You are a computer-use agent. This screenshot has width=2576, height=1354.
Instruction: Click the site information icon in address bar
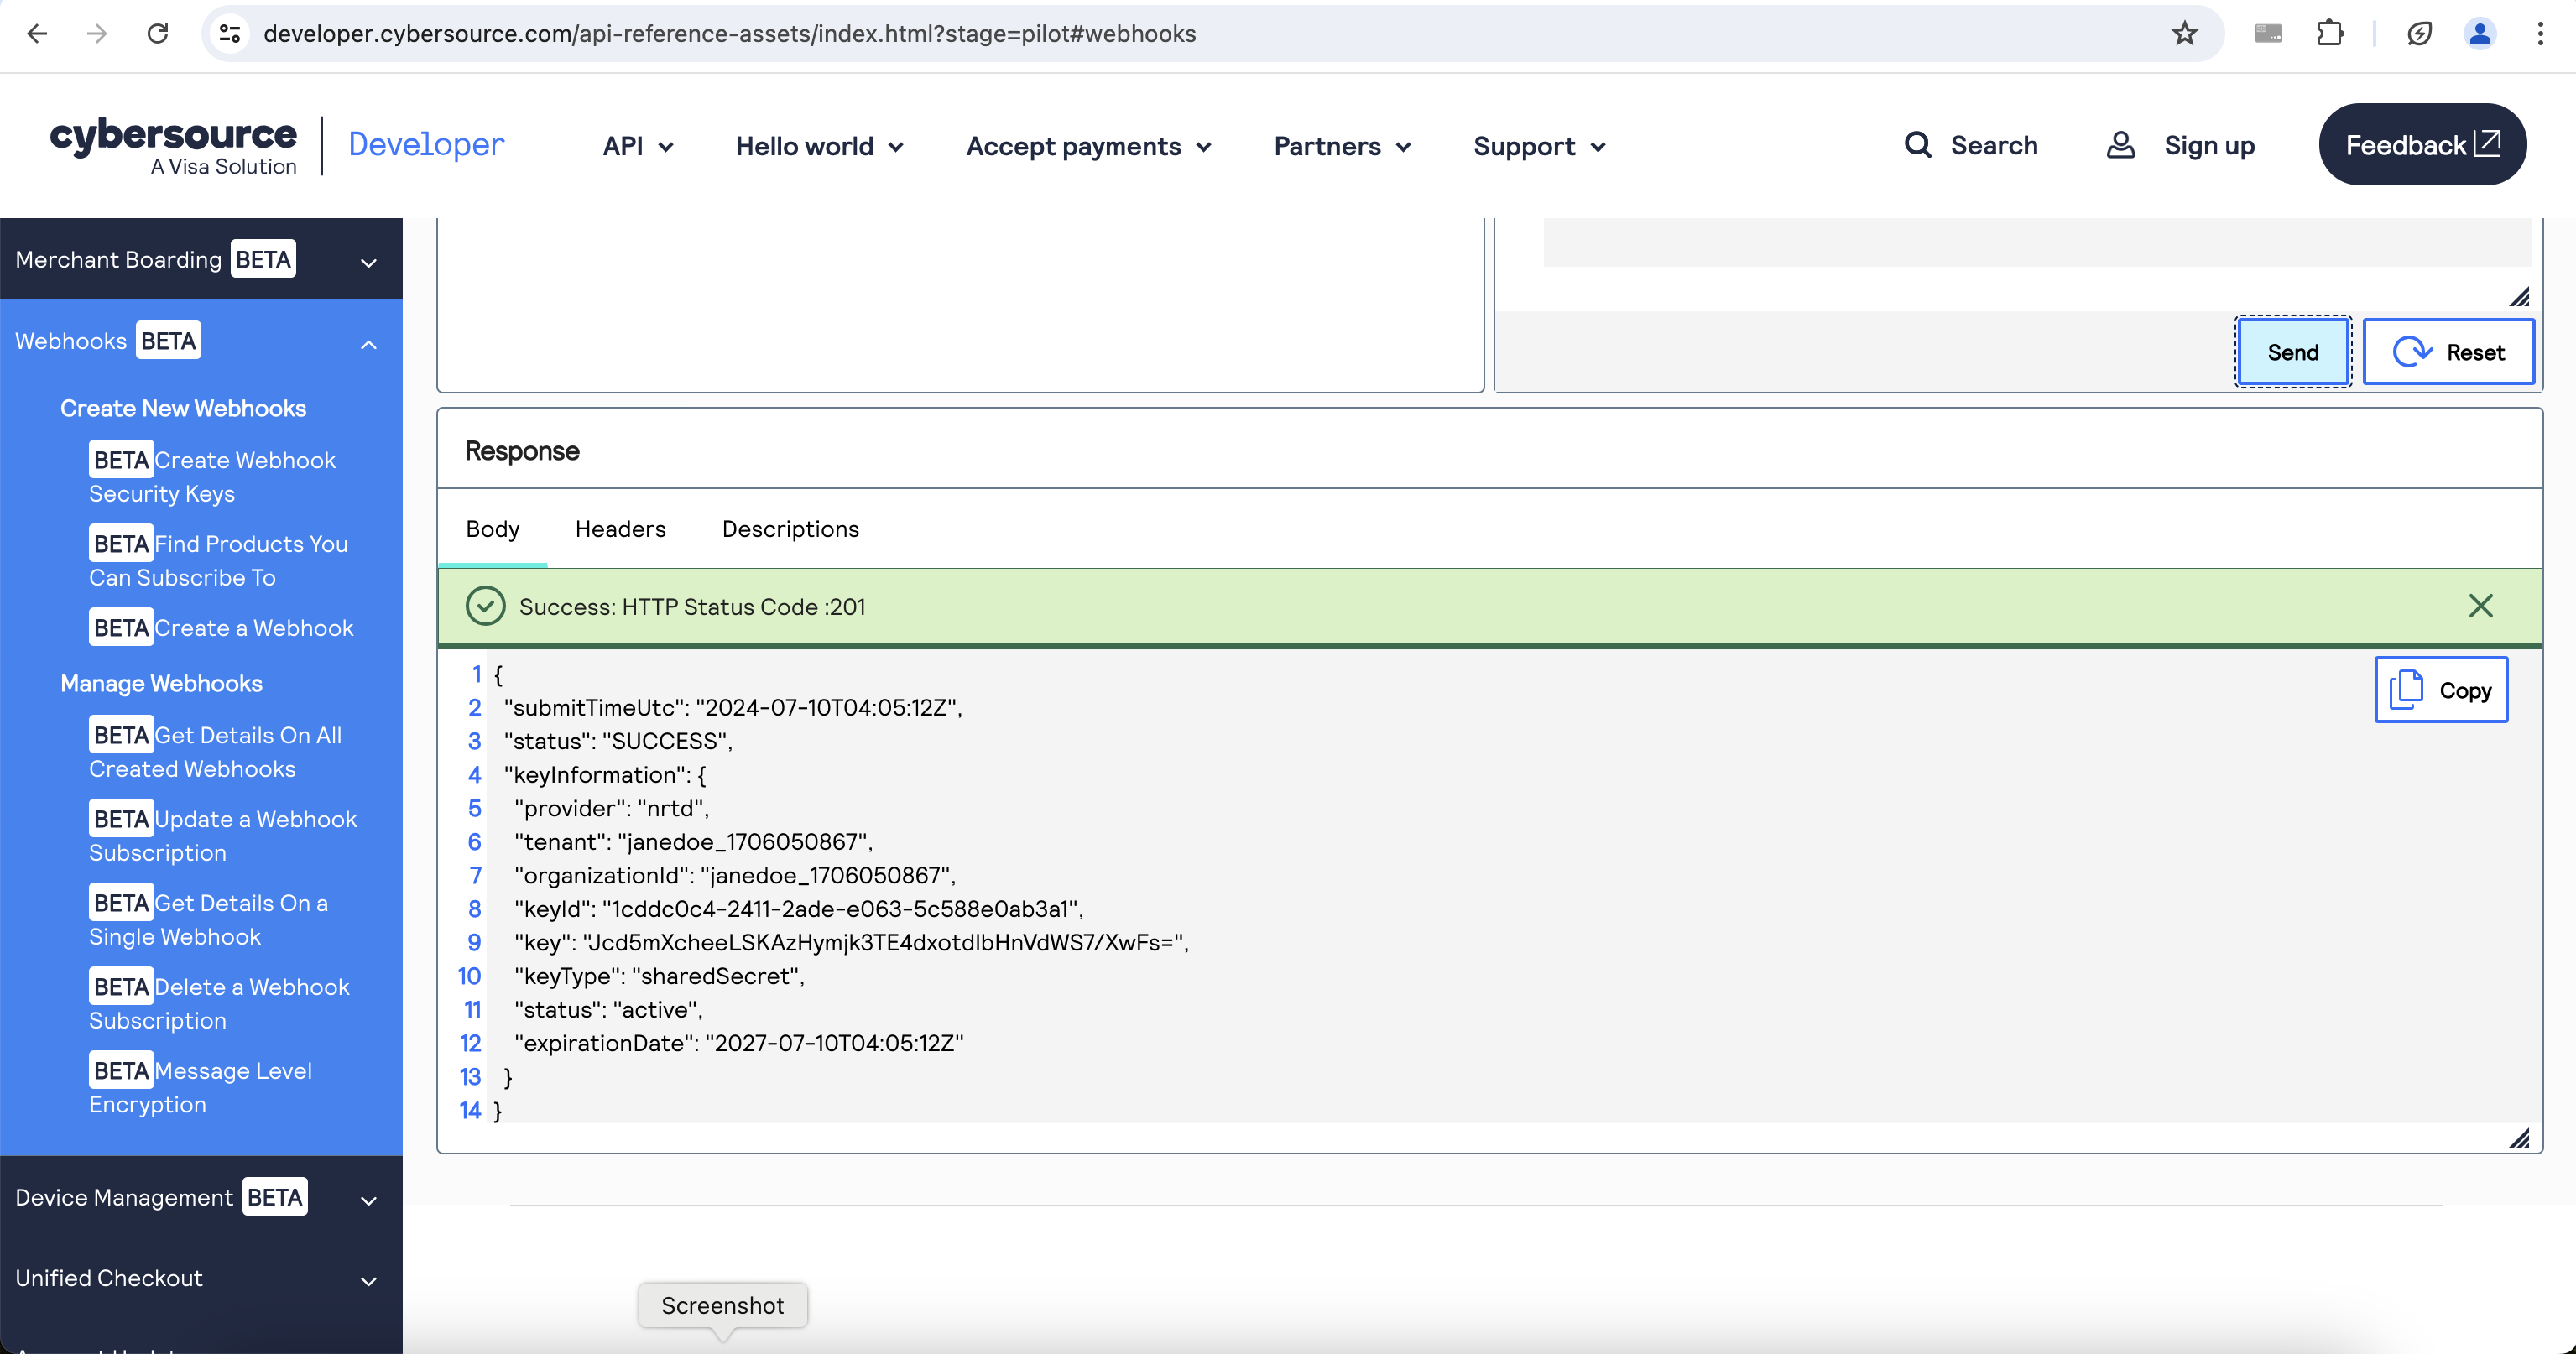click(230, 34)
